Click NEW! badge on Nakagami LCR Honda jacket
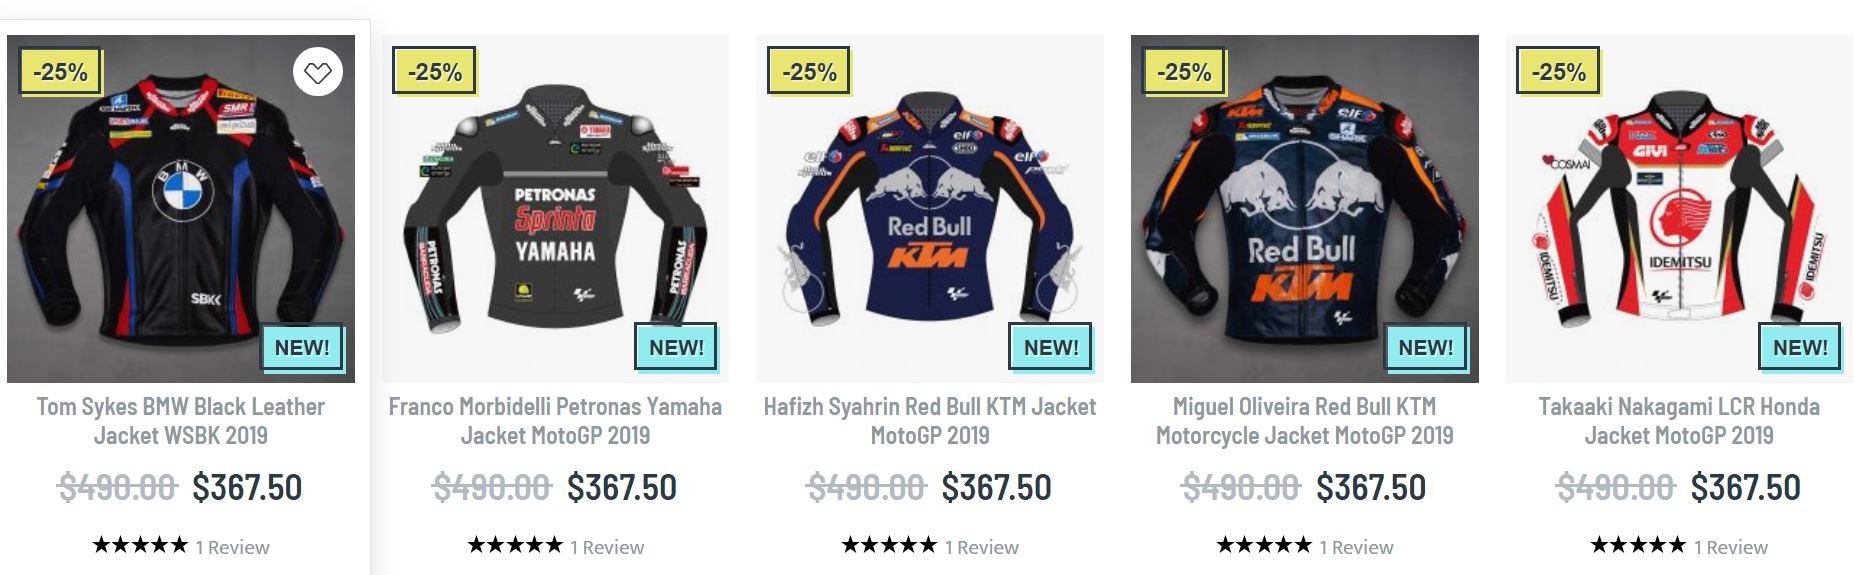 tap(1800, 348)
